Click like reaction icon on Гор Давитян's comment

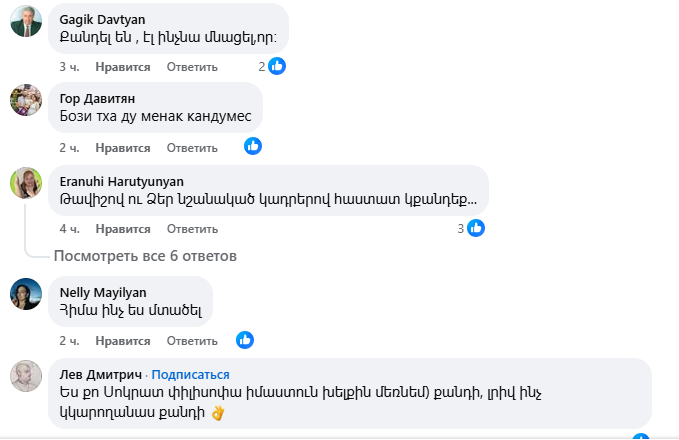click(253, 147)
